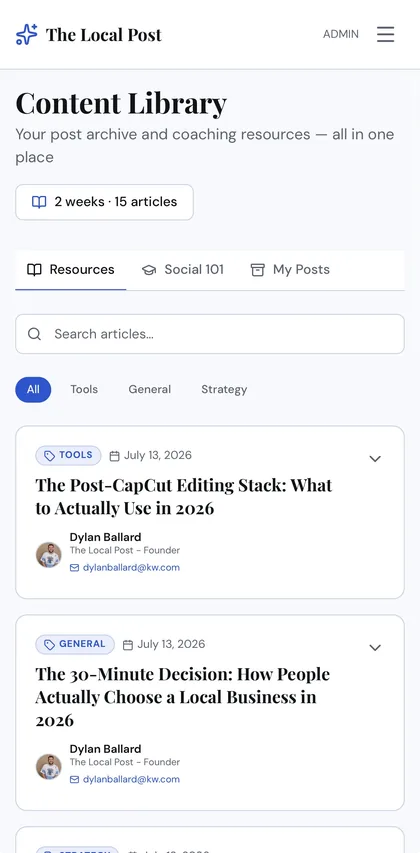Click the envelope icon in the CapCut article card
Image resolution: width=420 pixels, height=853 pixels.
[75, 568]
